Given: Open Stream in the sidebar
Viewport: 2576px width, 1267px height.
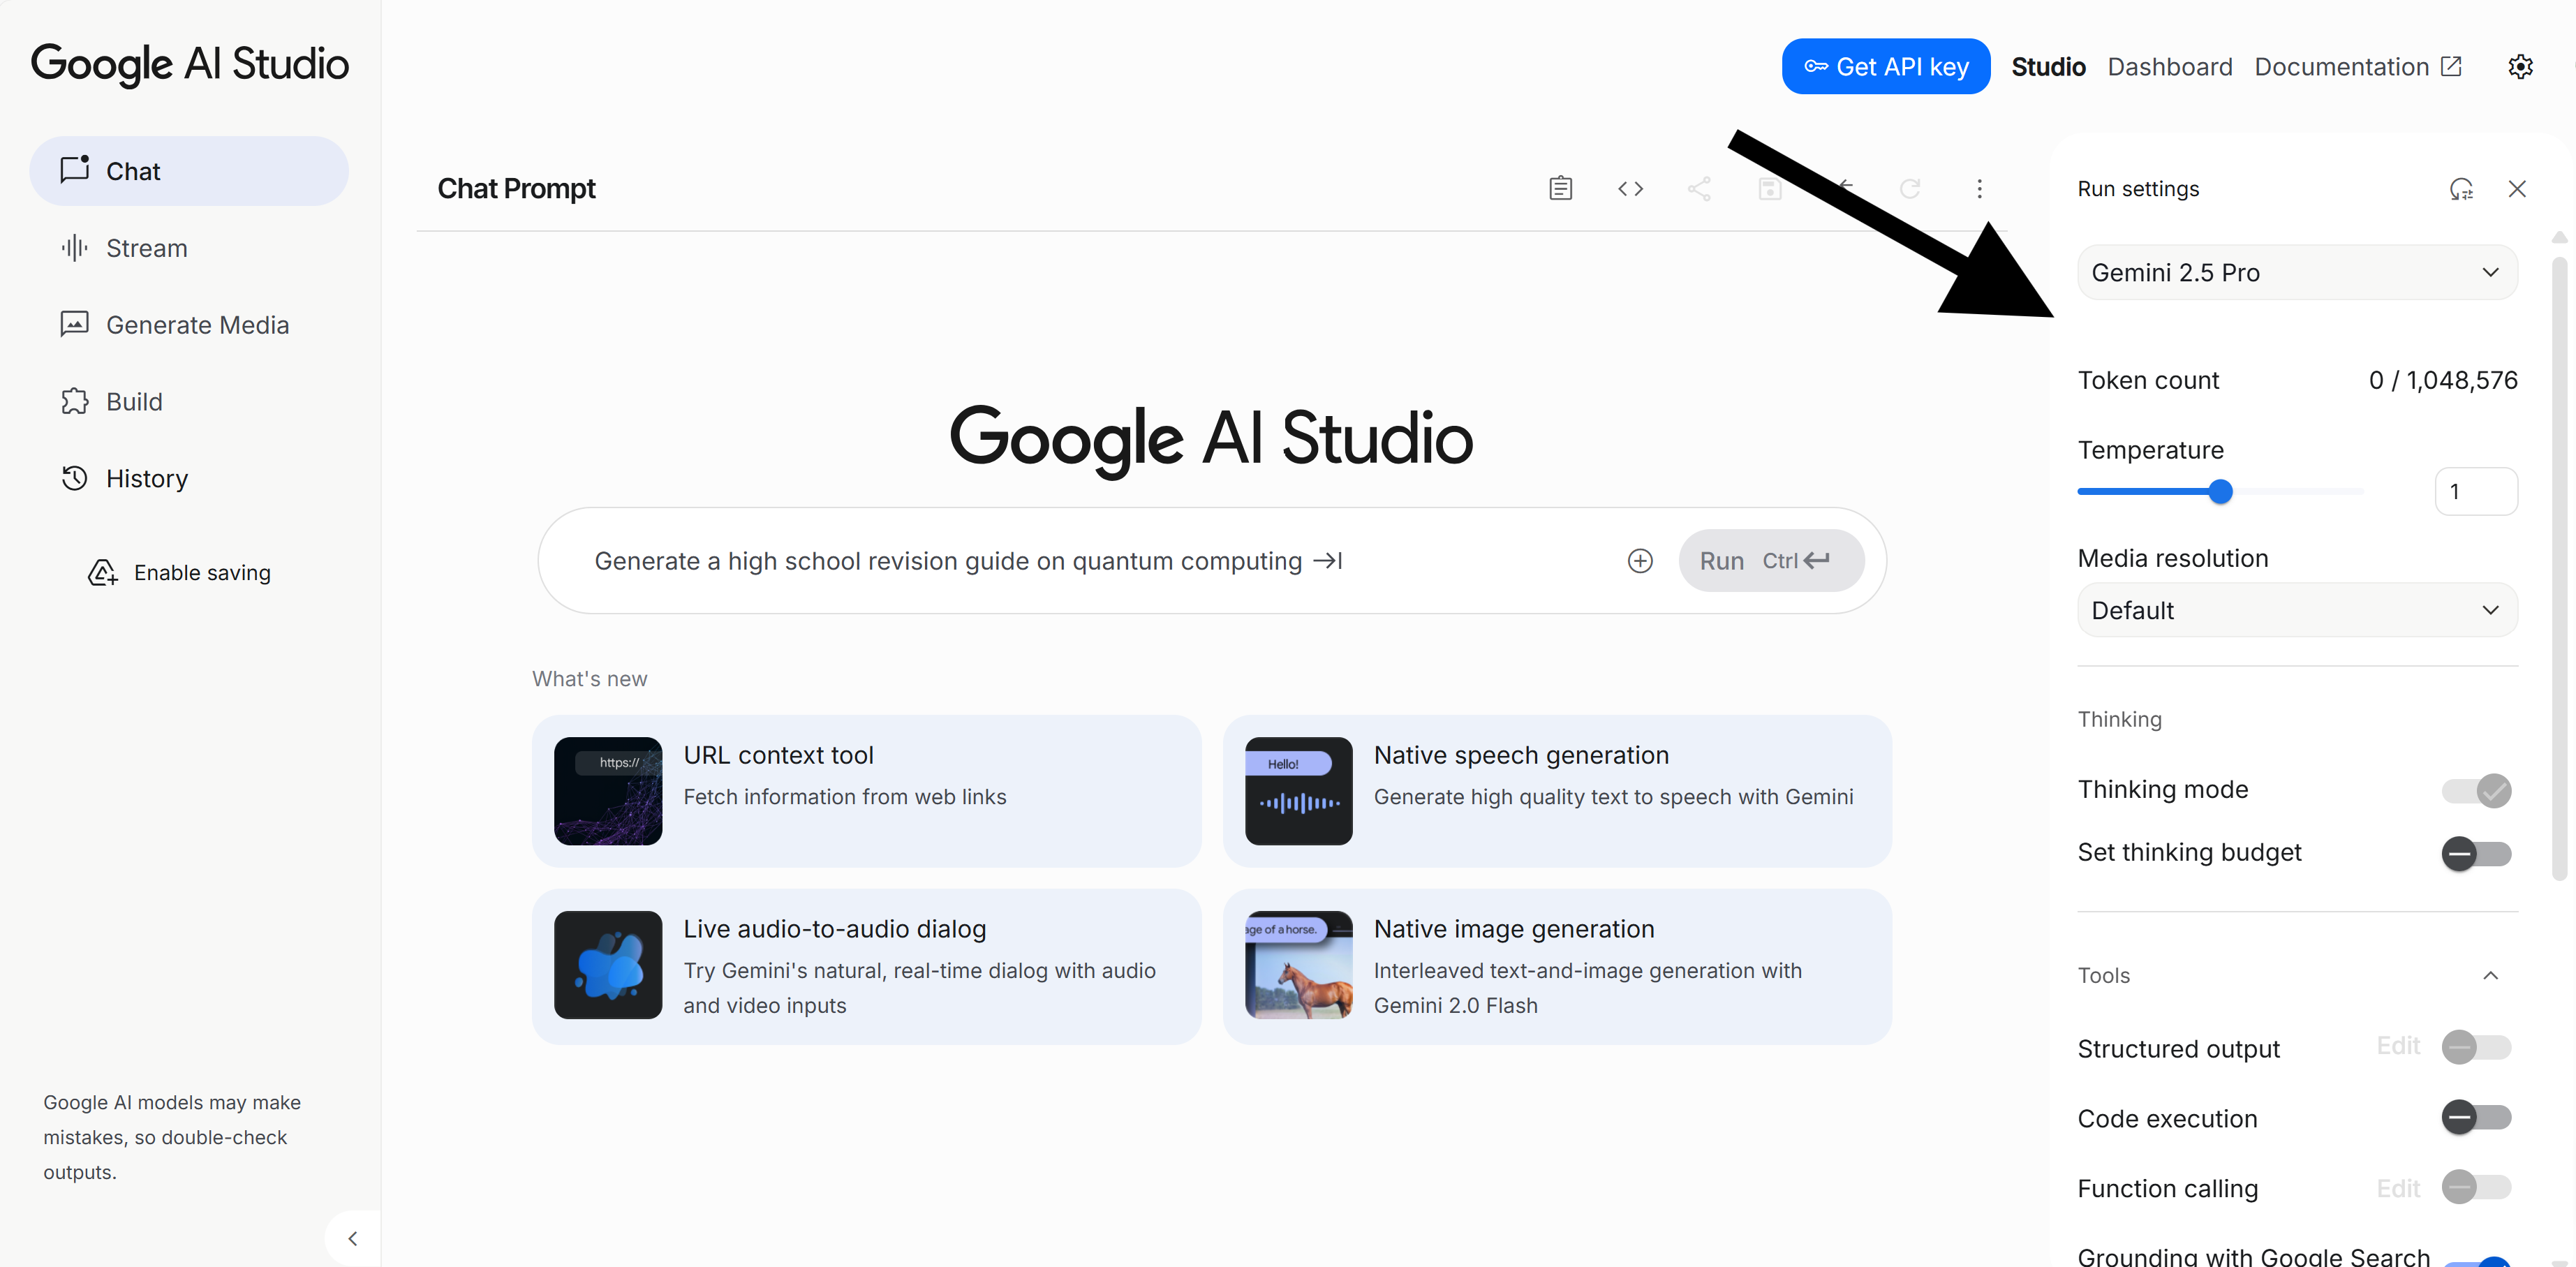Looking at the screenshot, I should pyautogui.click(x=189, y=248).
